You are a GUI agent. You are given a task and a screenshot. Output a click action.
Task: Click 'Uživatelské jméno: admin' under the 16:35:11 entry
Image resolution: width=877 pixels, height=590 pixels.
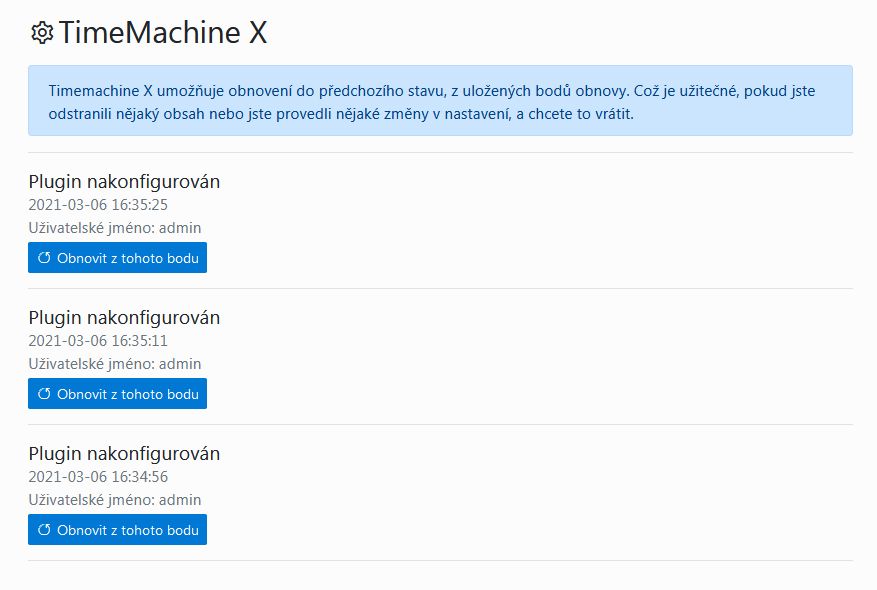coord(115,364)
